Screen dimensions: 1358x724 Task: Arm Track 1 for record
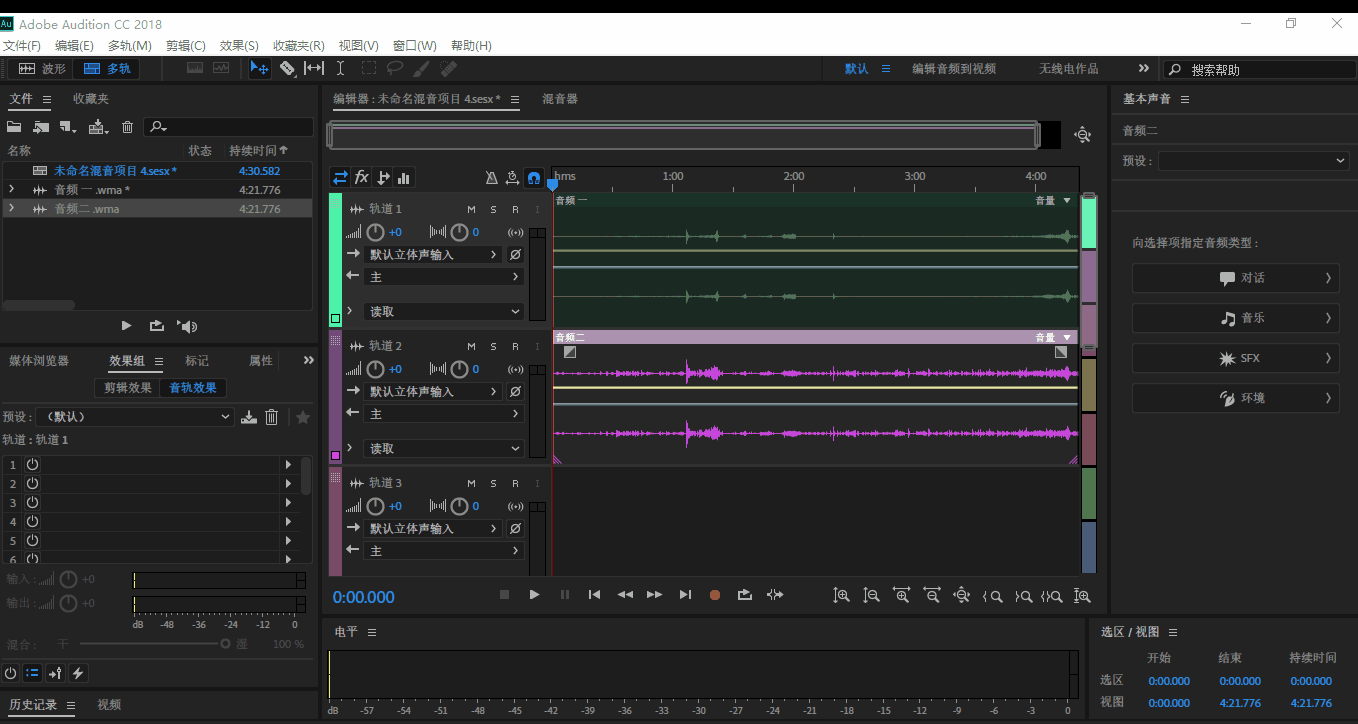point(515,209)
